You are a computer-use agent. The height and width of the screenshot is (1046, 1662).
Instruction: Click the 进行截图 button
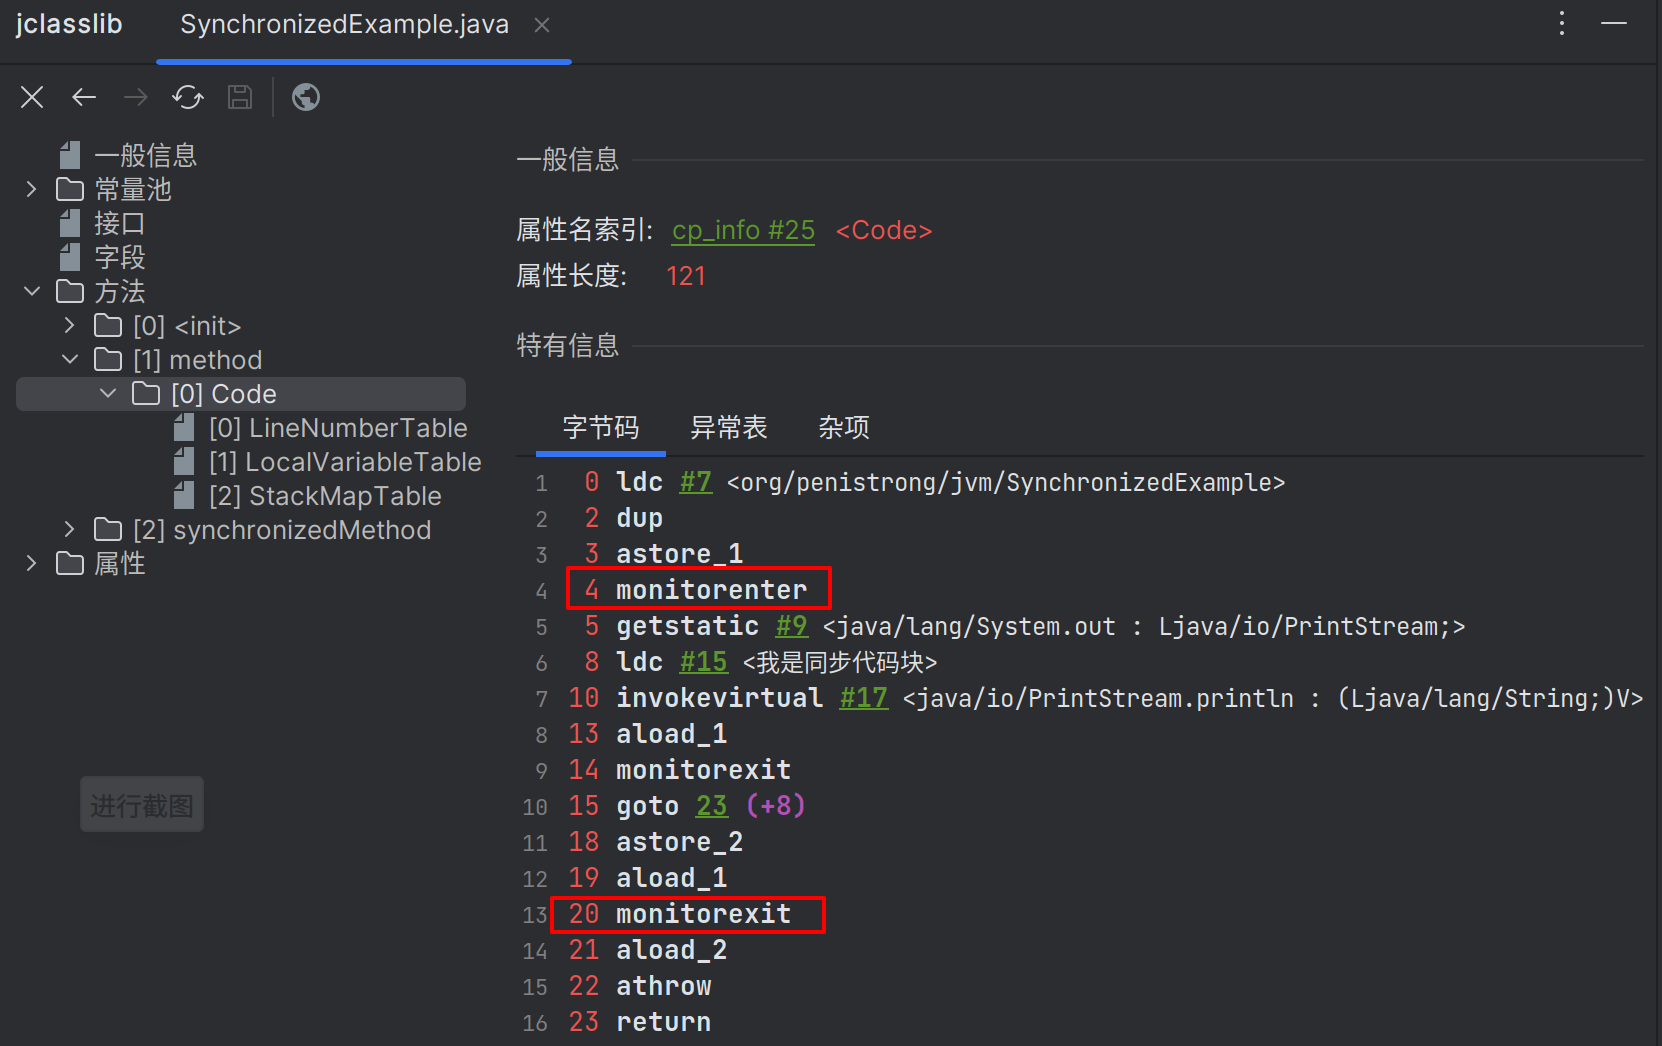click(x=142, y=805)
